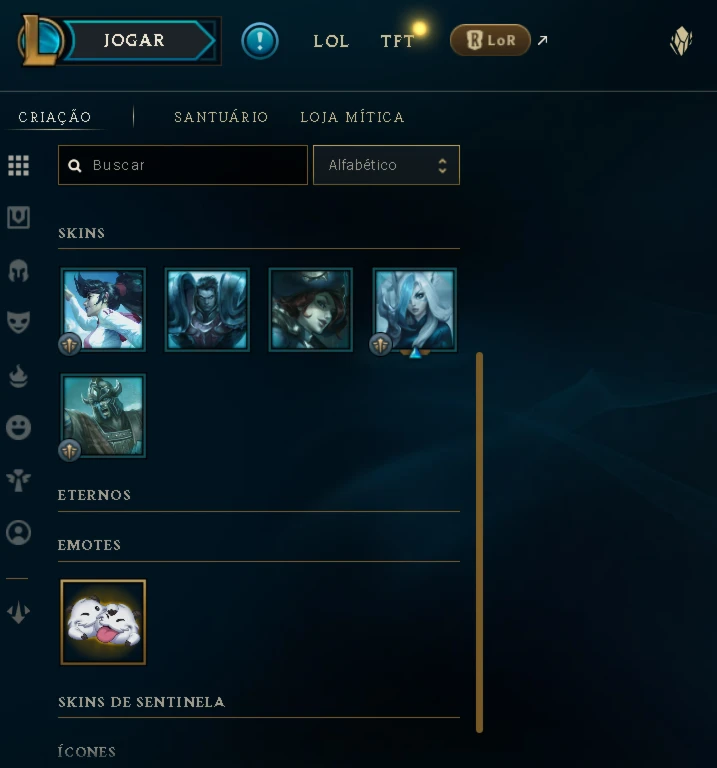Click the JOGAR play button
Image resolution: width=717 pixels, height=768 pixels.
[135, 41]
